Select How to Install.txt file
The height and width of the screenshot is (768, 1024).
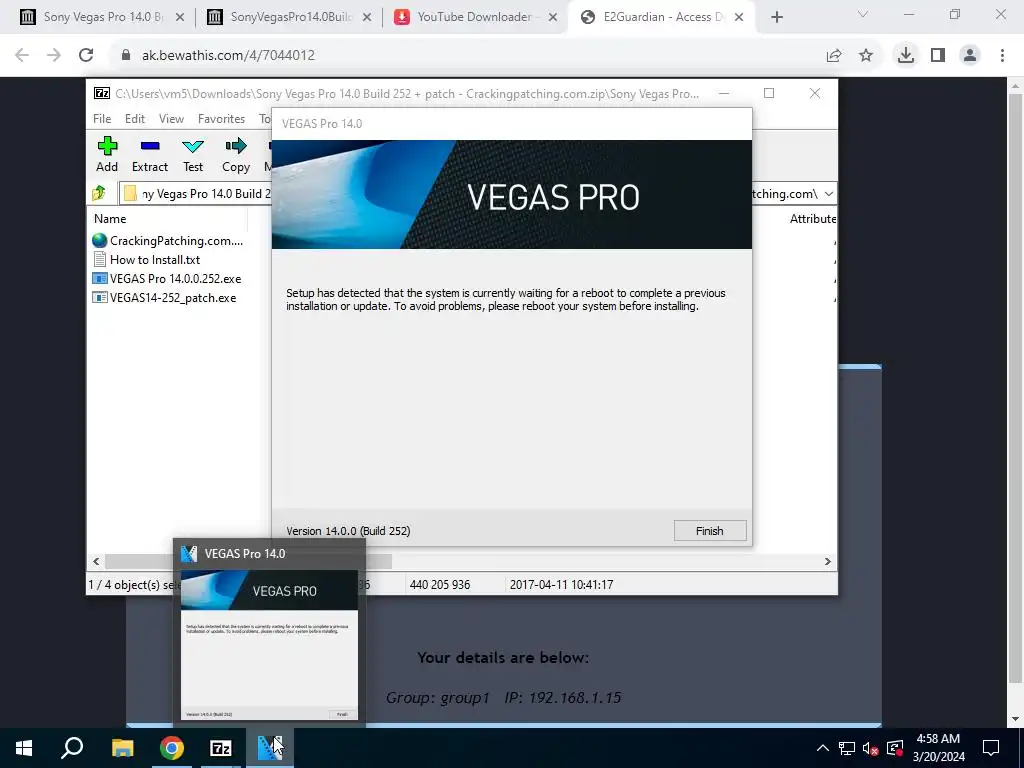(147, 260)
